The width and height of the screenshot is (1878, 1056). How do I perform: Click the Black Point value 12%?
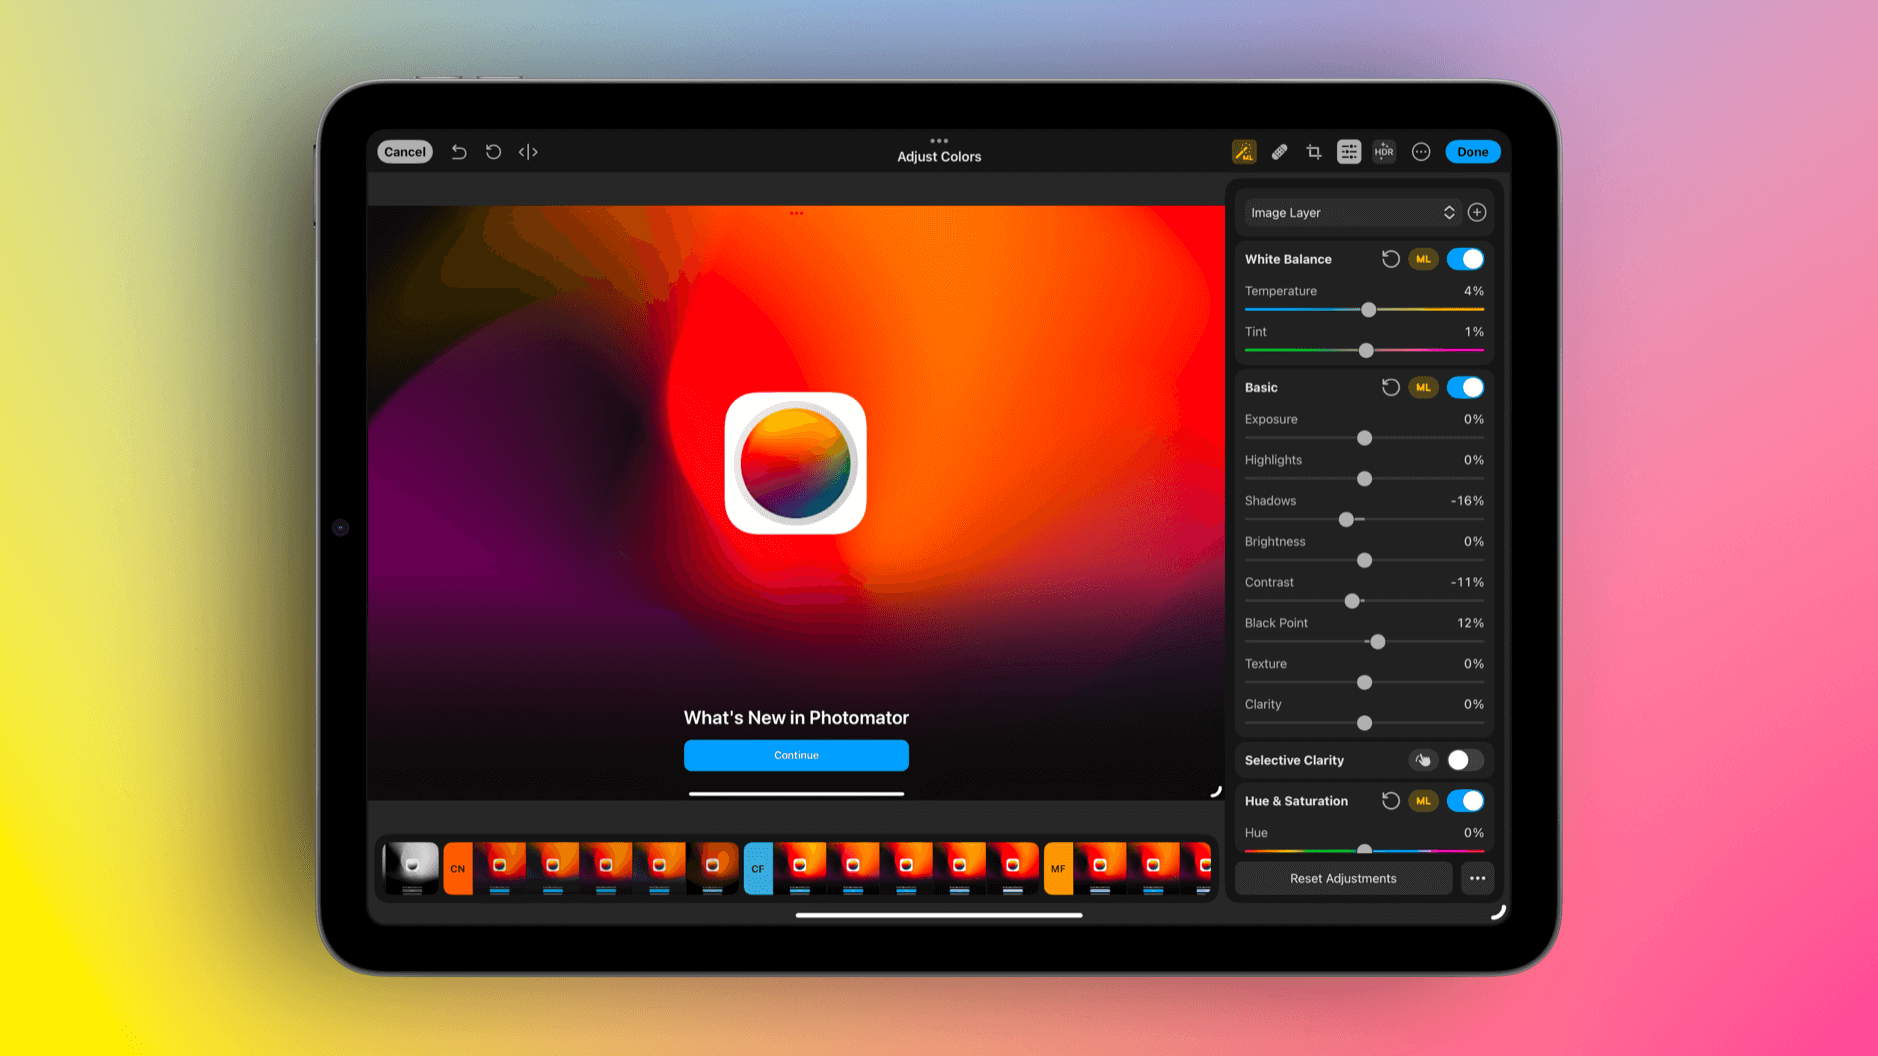1470,623
